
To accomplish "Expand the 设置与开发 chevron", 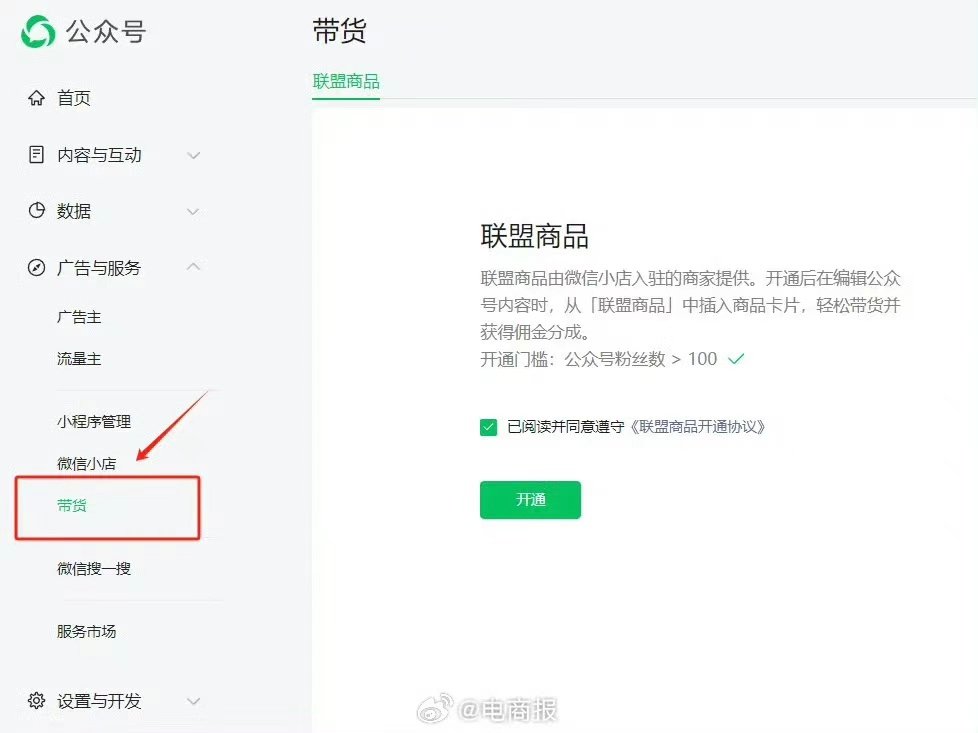I will click(x=194, y=701).
